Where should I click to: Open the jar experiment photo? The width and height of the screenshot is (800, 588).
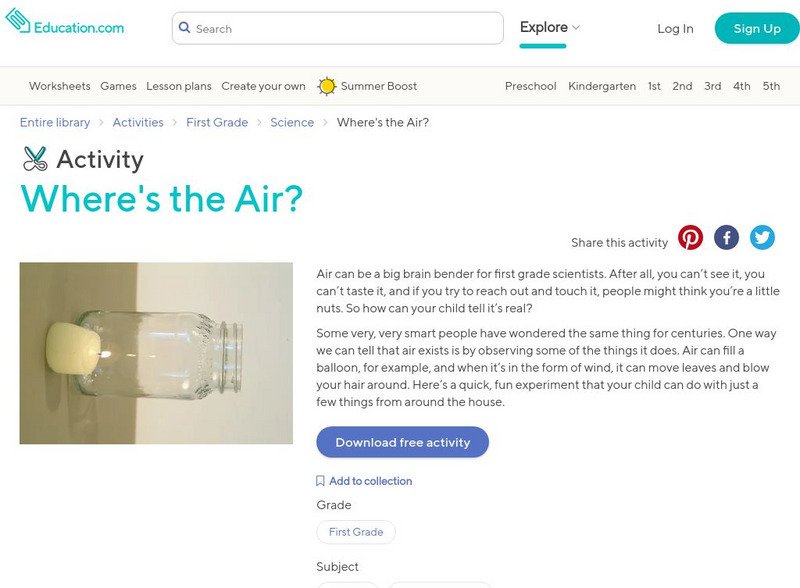tap(156, 352)
